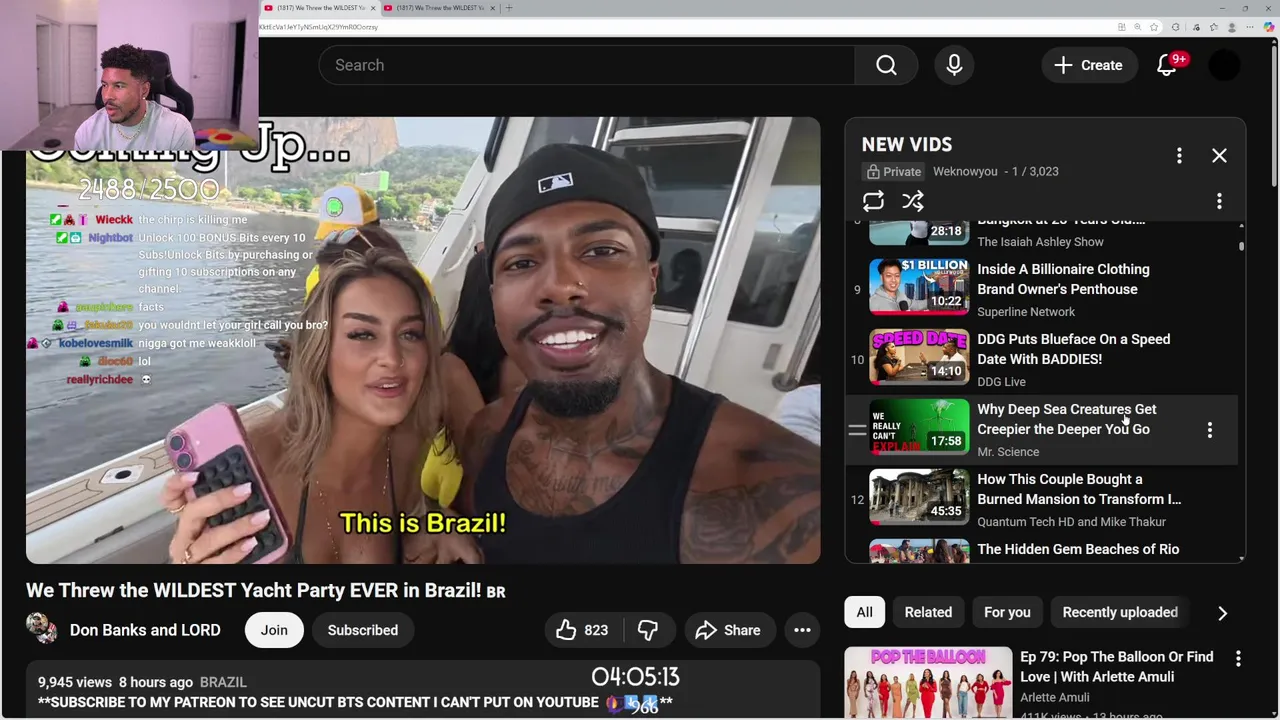This screenshot has height=720, width=1280.
Task: Click the Superline Network channel name
Action: tap(1026, 312)
